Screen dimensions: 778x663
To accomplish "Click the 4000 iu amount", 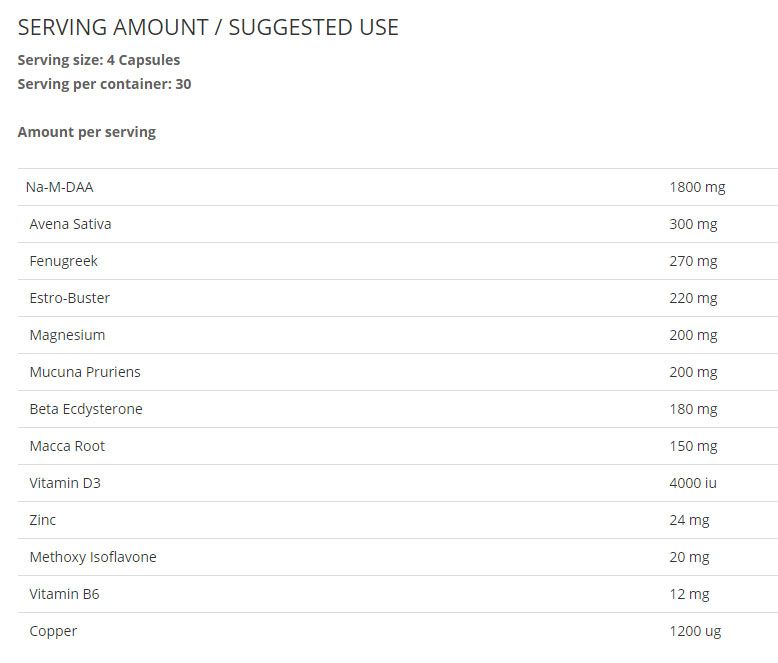I will [693, 483].
